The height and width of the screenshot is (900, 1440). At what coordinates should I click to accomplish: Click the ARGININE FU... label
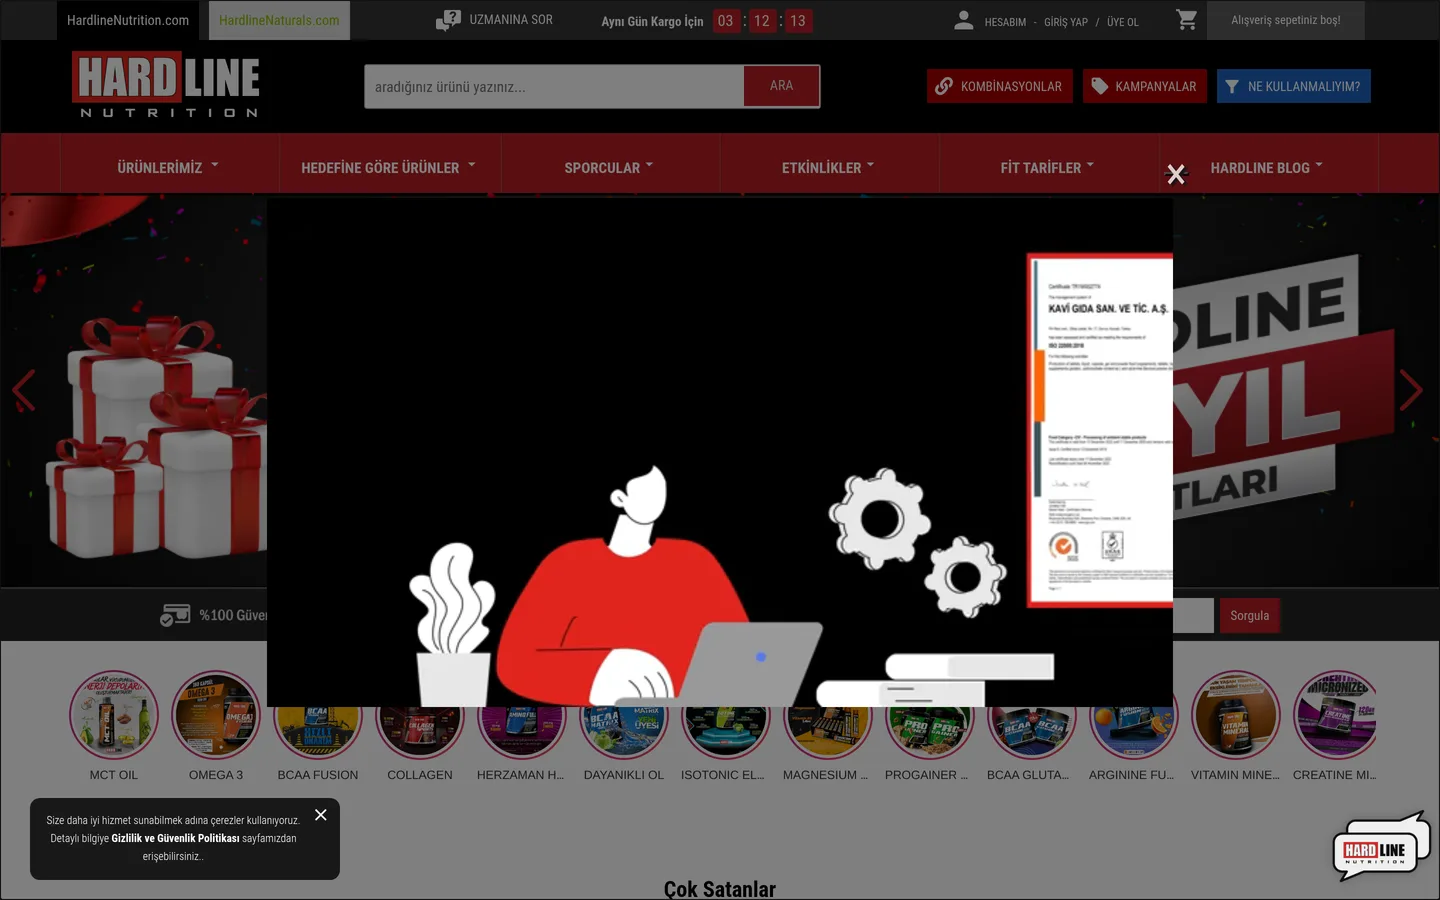point(1132,775)
